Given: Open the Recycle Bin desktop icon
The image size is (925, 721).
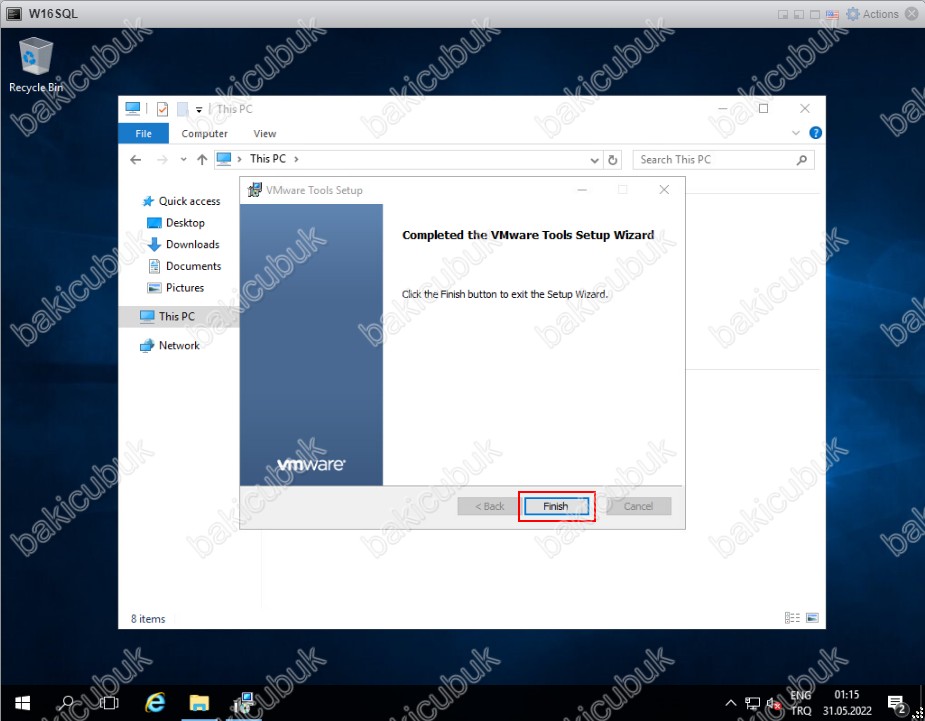Looking at the screenshot, I should point(35,65).
